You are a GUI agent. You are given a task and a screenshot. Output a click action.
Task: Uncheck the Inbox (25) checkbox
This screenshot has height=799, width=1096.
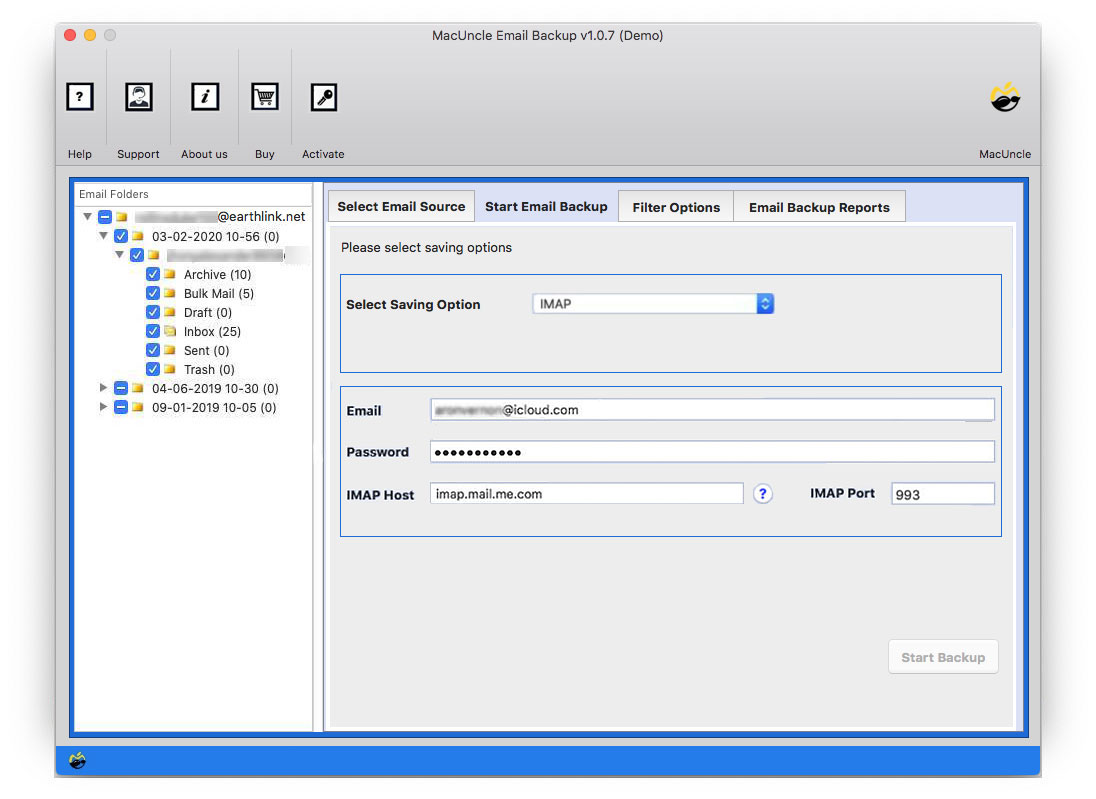click(152, 331)
